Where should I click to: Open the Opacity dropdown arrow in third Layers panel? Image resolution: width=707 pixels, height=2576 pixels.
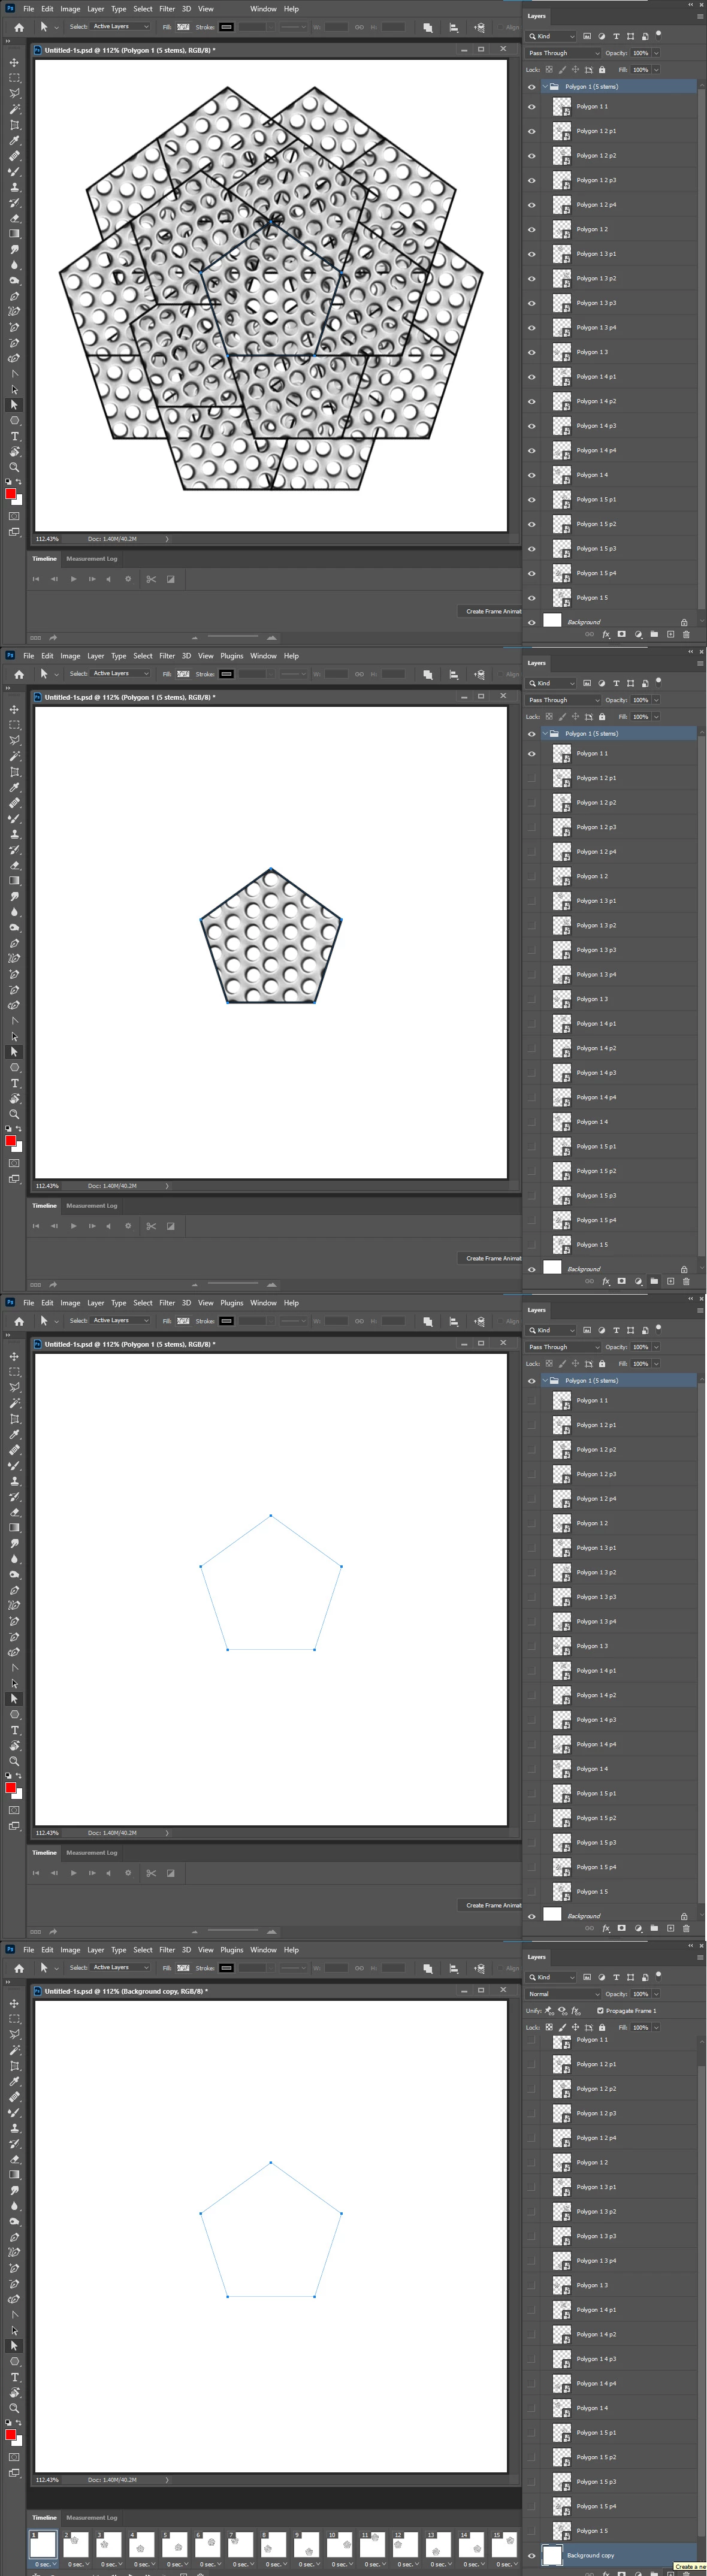[656, 1347]
